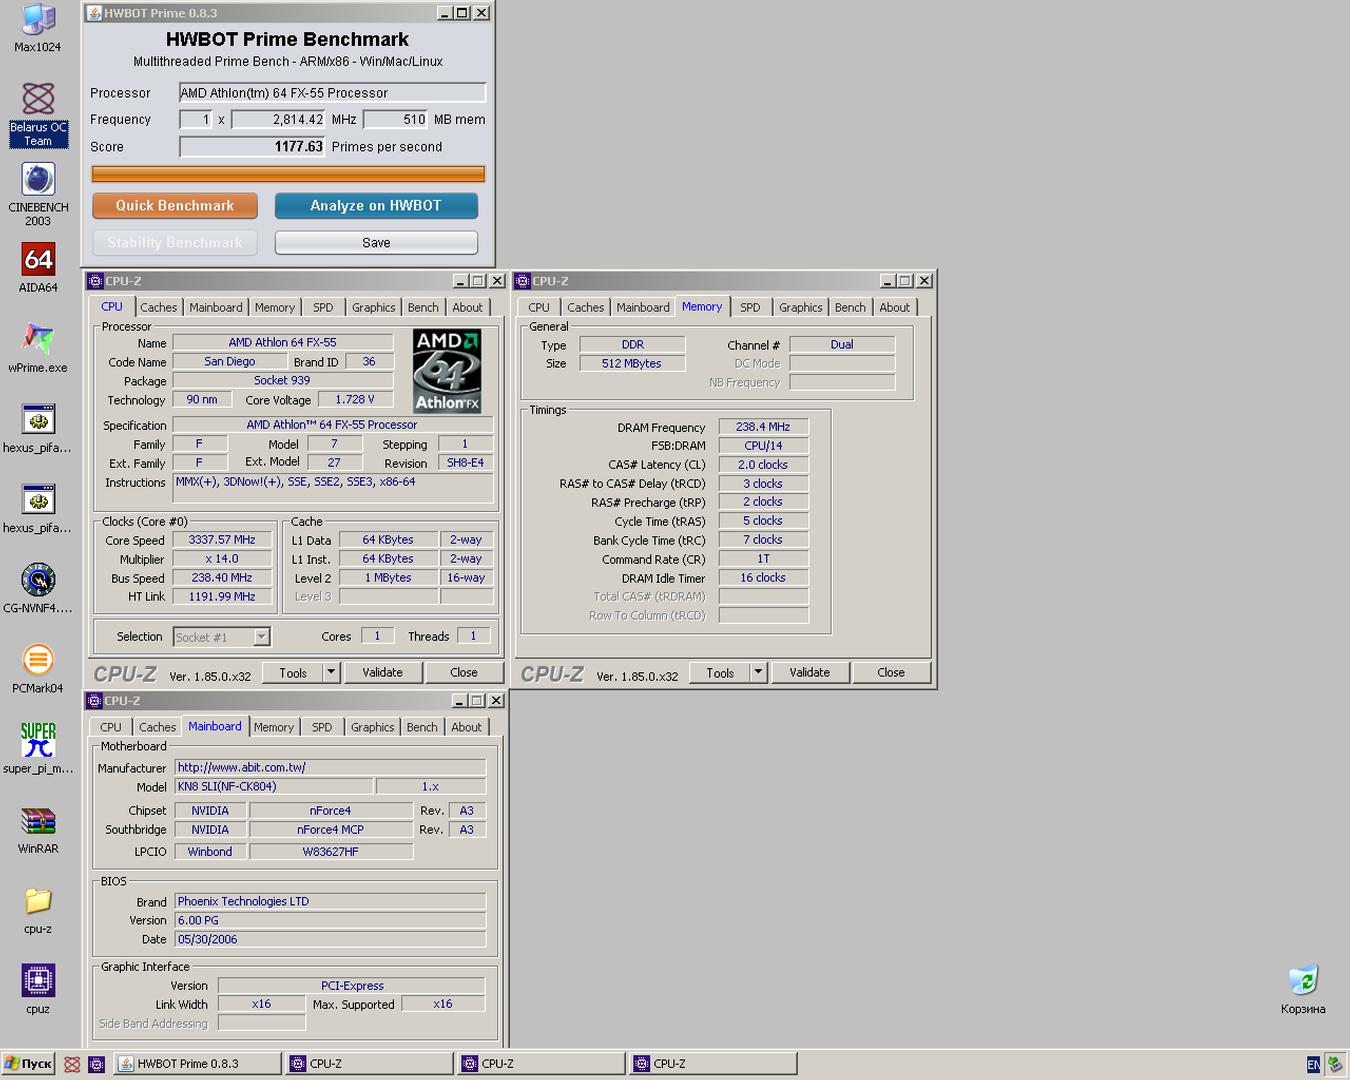Click the system tray icon beside the EN indicator
This screenshot has width=1350, height=1080.
[x=1335, y=1064]
